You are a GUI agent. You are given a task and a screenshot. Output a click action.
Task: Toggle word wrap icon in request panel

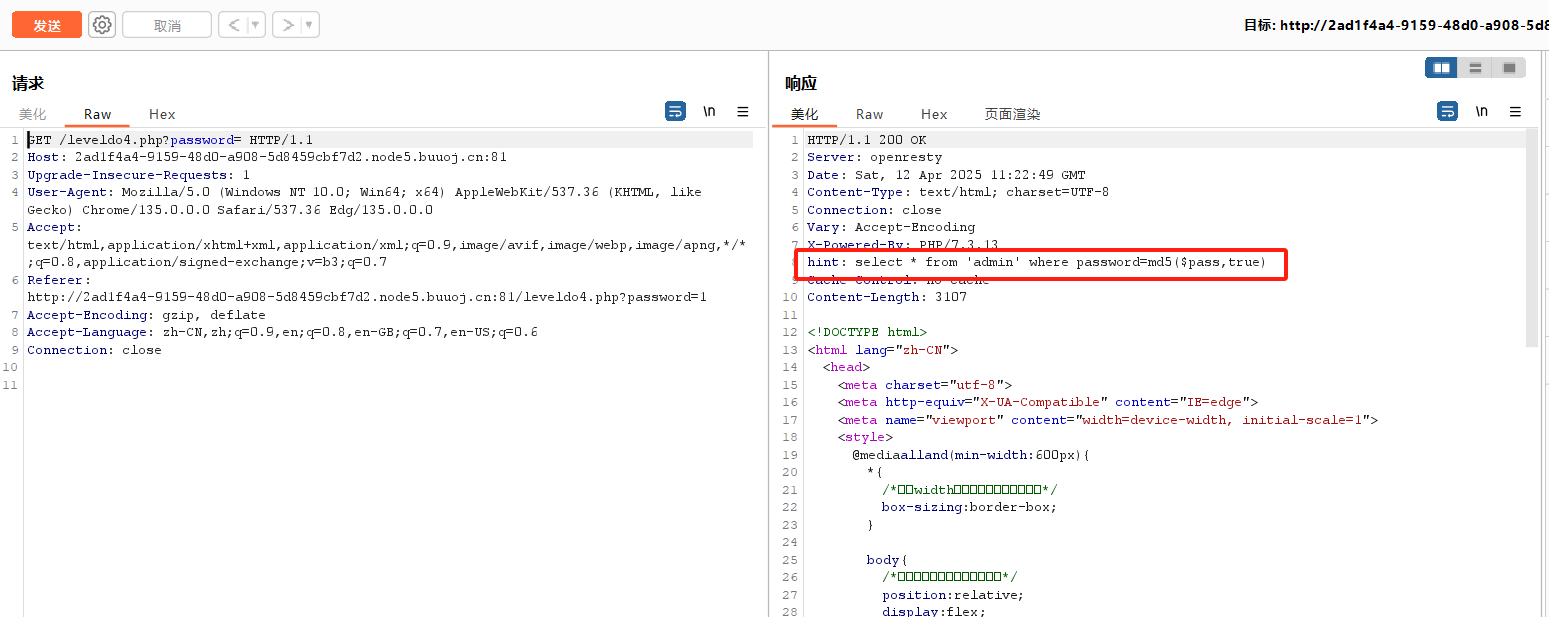click(675, 111)
